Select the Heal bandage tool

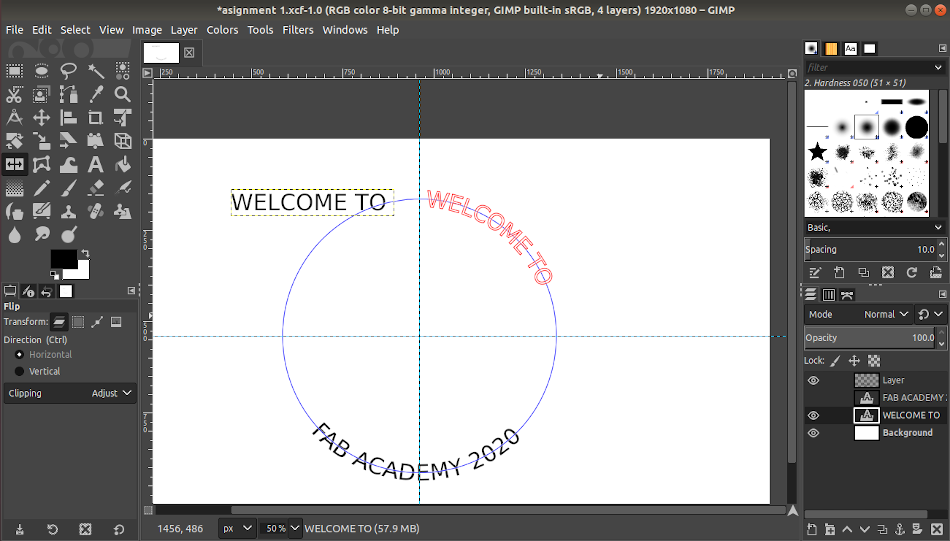(96, 211)
